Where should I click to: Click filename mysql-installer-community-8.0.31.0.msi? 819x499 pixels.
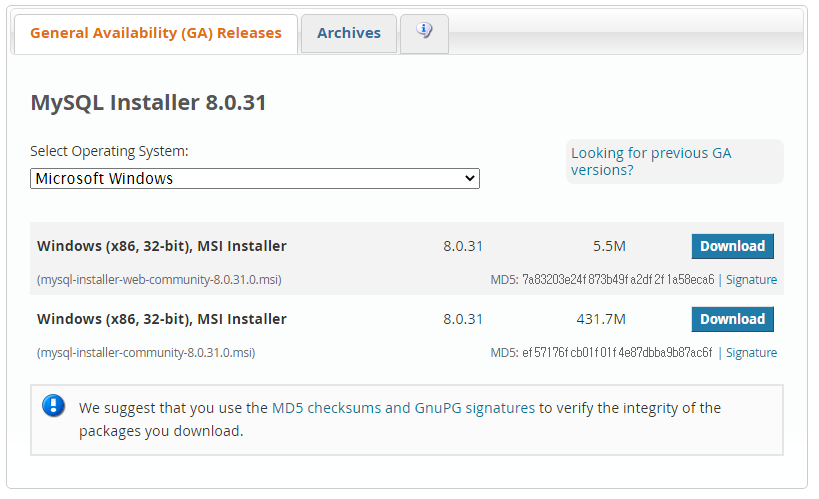[x=146, y=353]
